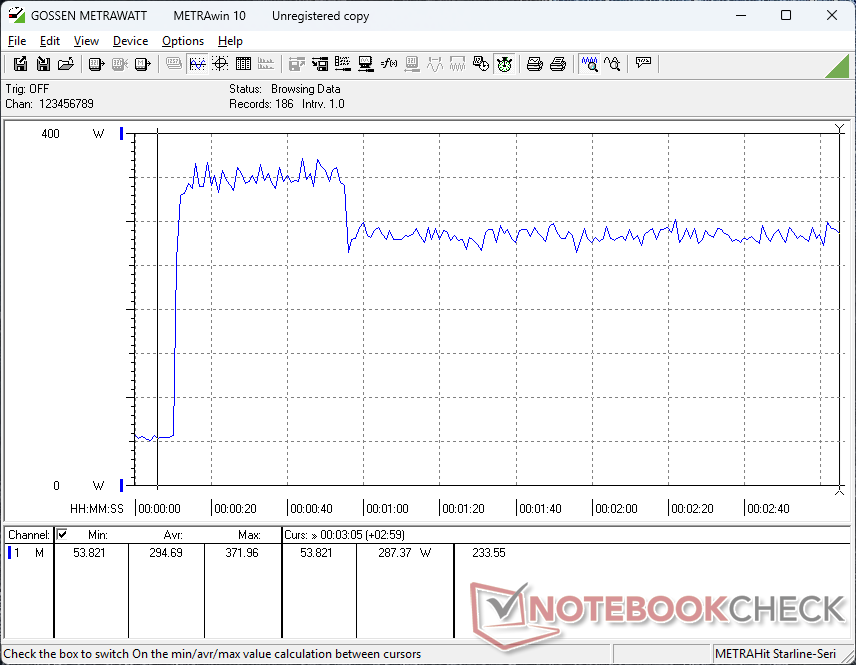
Task: Click the greyed bar chart view icon
Action: pyautogui.click(x=266, y=64)
